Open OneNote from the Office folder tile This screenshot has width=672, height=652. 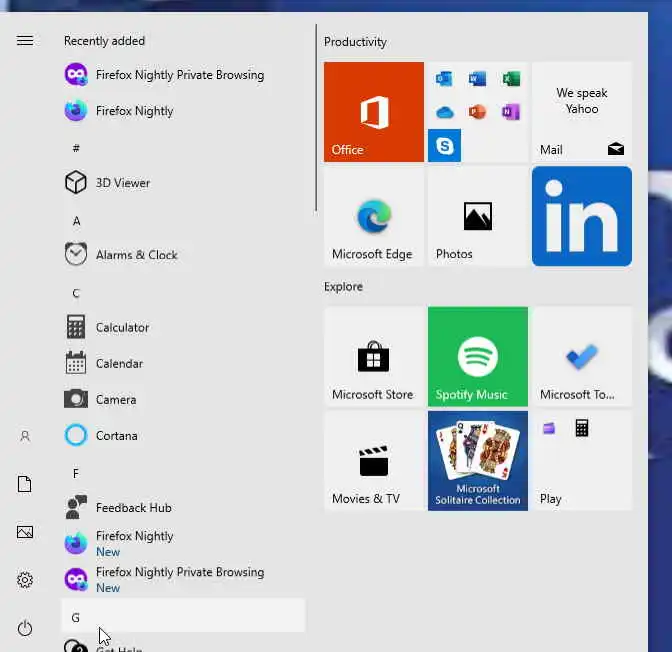pyautogui.click(x=511, y=112)
